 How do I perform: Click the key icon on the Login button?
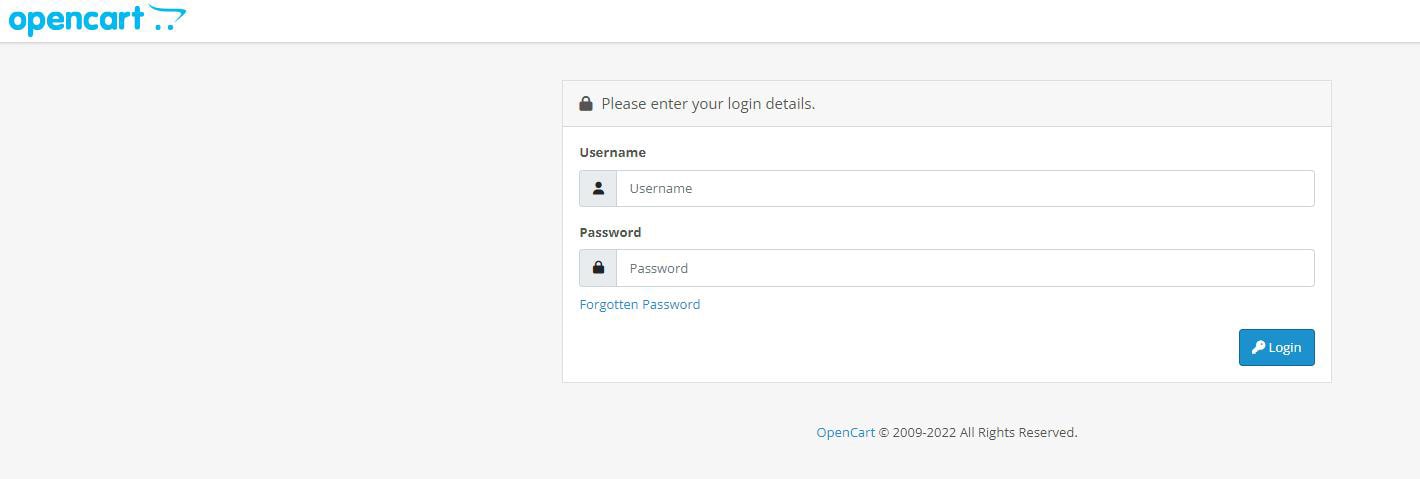point(1258,347)
